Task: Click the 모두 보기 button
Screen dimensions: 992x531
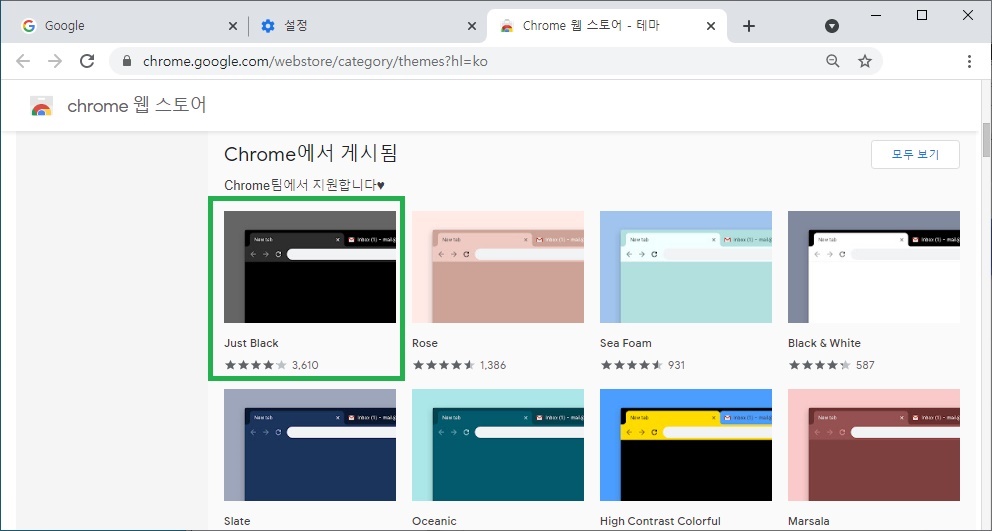Action: pyautogui.click(x=915, y=154)
